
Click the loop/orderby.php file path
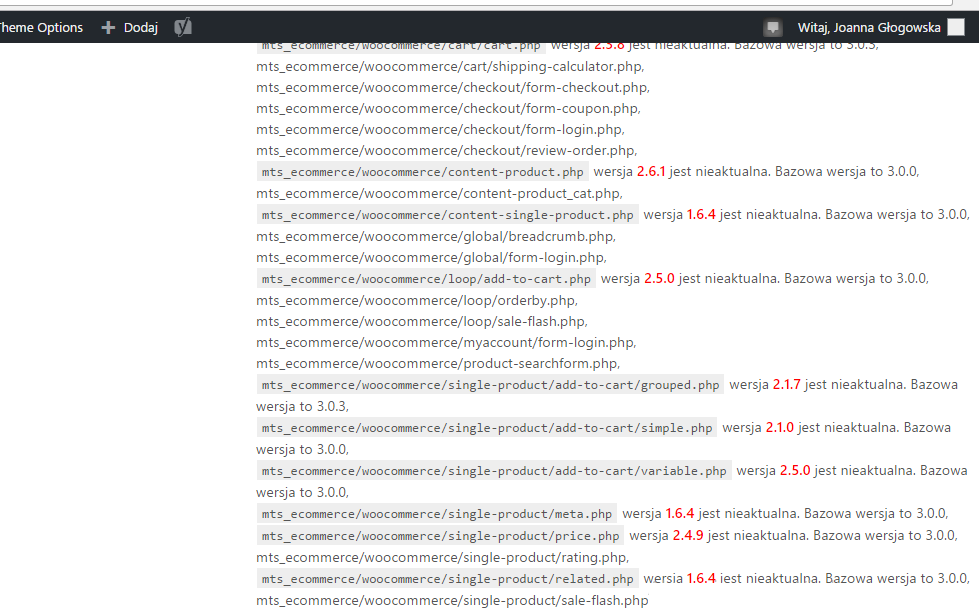[x=417, y=301]
